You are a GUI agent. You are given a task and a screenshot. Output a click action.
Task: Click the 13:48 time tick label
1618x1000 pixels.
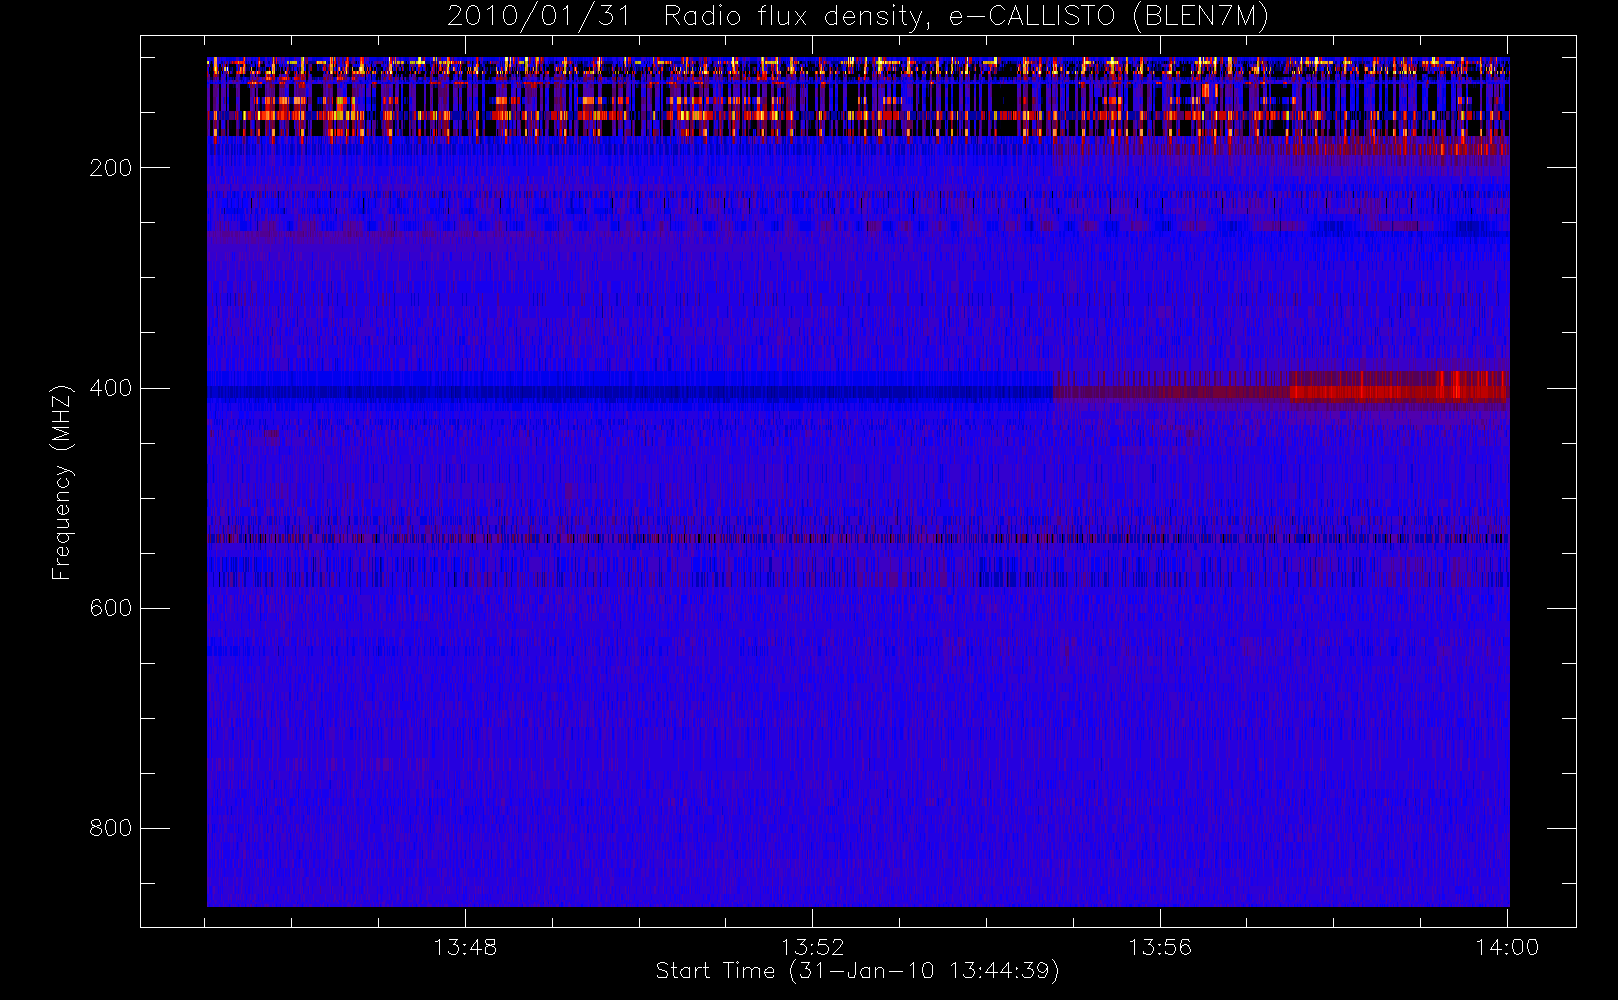[x=465, y=946]
